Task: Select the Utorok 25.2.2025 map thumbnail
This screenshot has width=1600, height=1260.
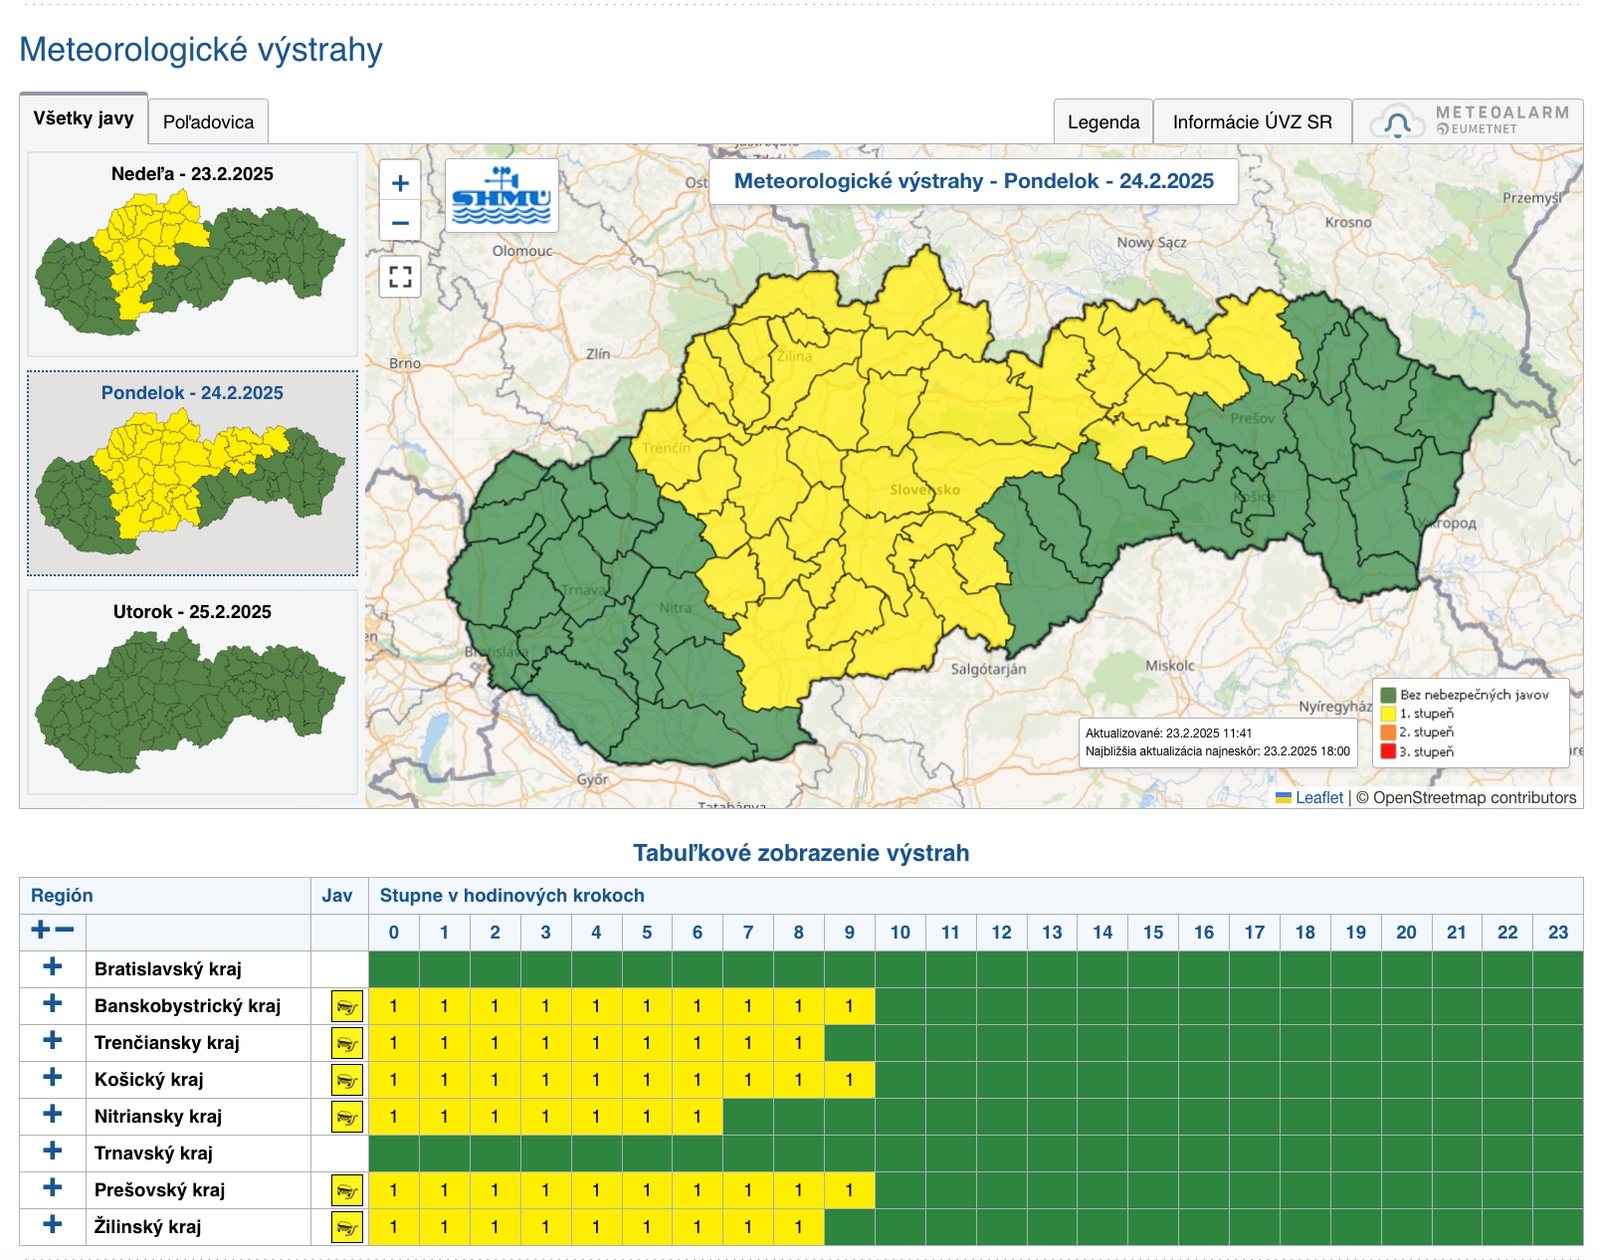Action: pos(192,692)
